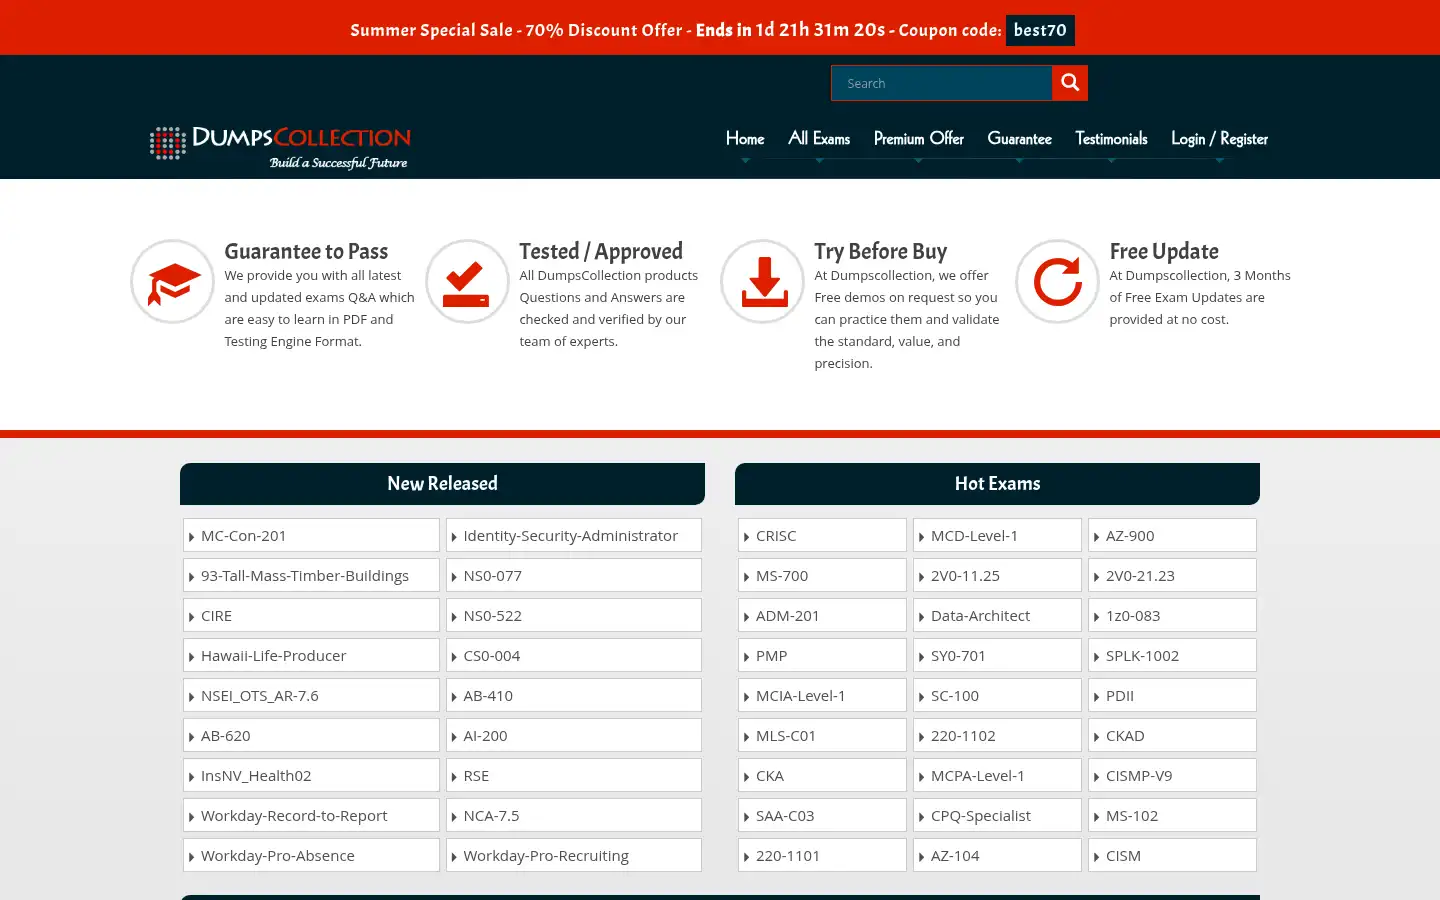Open the 220-1101 hot exam
The height and width of the screenshot is (900, 1440).
pos(822,855)
